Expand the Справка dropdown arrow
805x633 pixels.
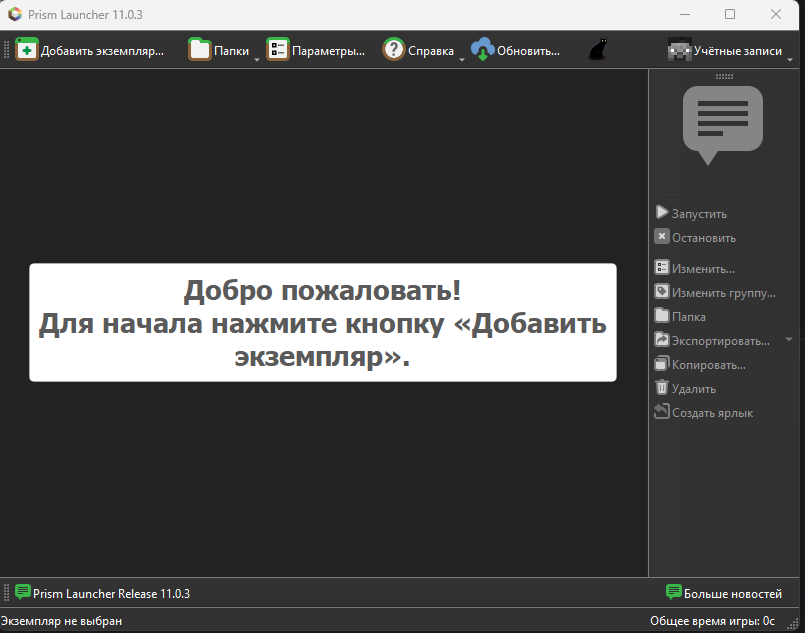[462, 60]
